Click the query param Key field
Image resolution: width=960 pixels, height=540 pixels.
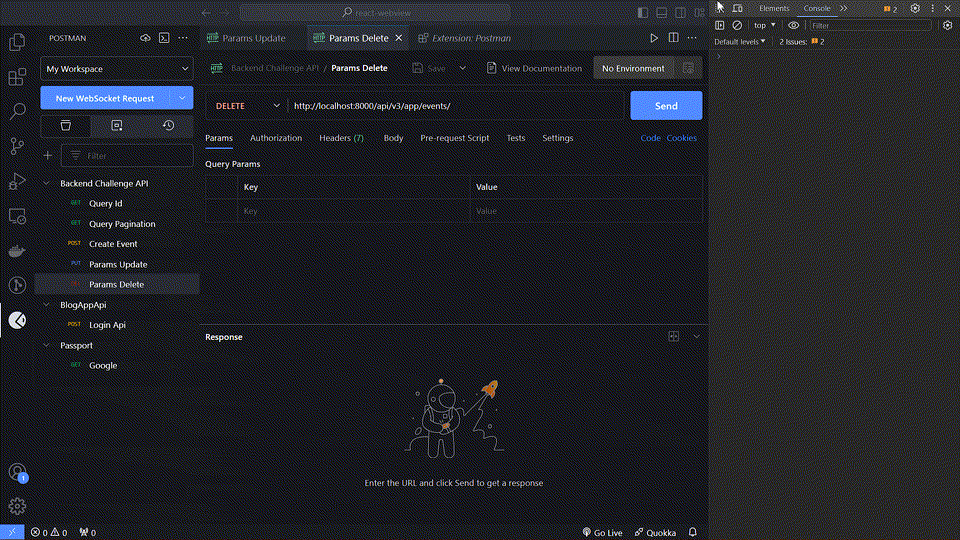coord(354,211)
